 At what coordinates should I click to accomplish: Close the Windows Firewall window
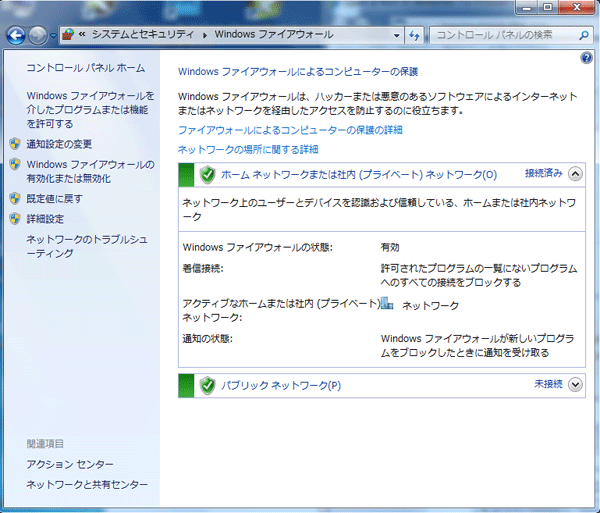click(x=577, y=8)
